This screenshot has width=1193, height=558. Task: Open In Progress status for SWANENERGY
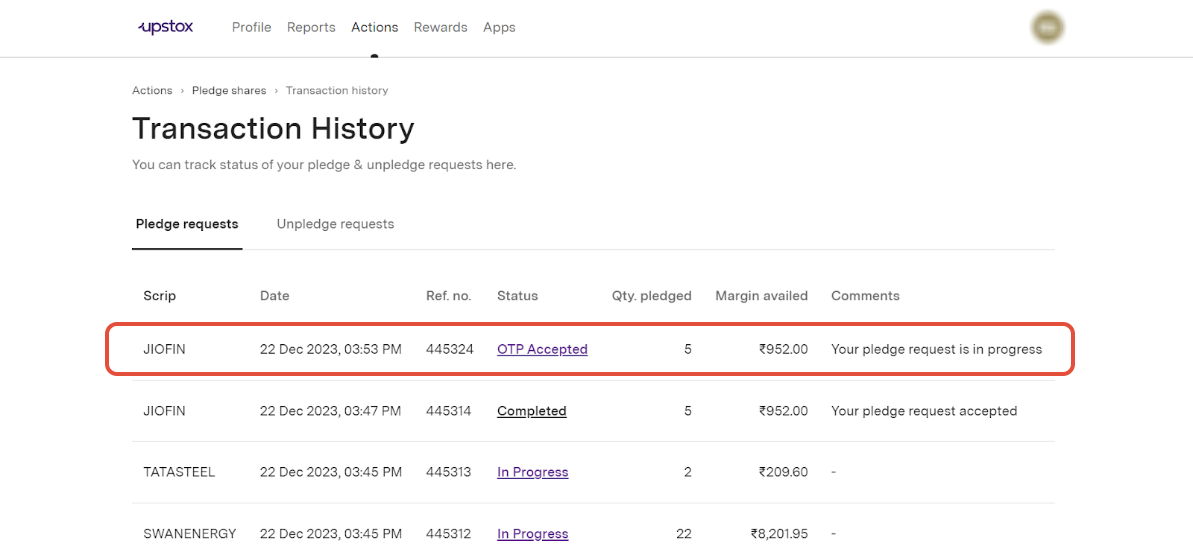(x=533, y=534)
